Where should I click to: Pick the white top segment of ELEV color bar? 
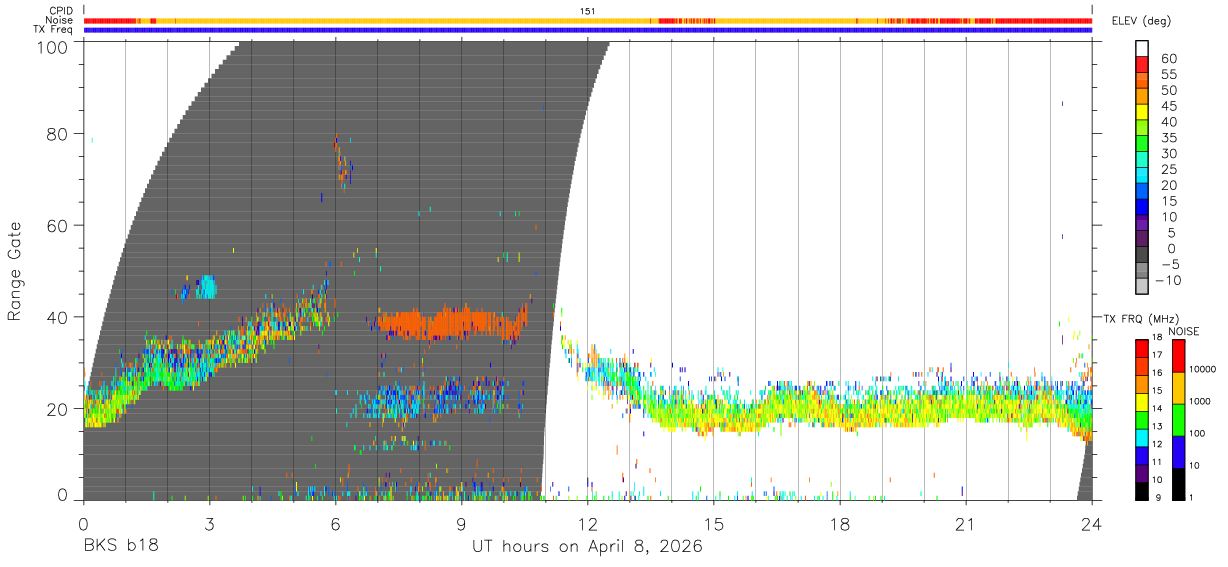point(1142,49)
